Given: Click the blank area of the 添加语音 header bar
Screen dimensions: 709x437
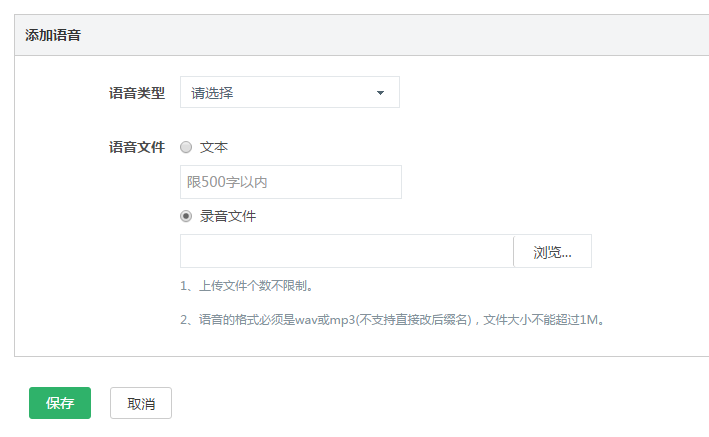Looking at the screenshot, I should click(x=400, y=35).
